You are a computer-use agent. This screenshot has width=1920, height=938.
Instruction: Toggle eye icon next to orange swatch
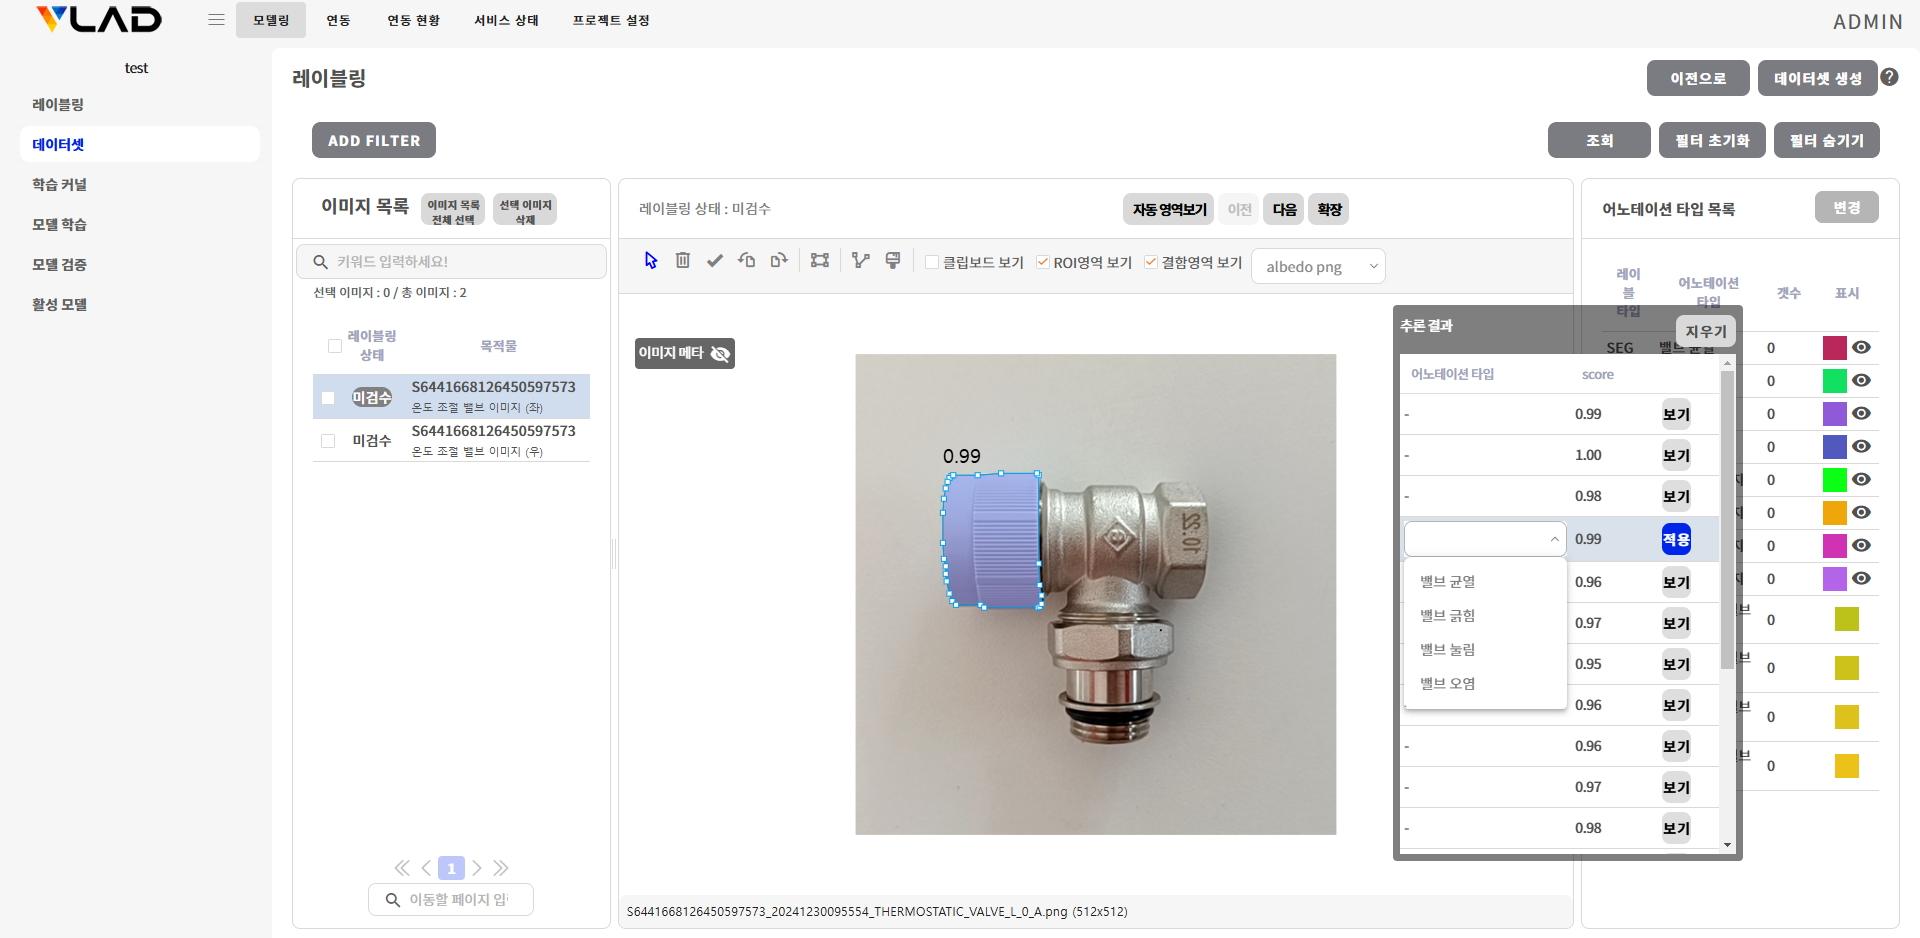tap(1861, 512)
